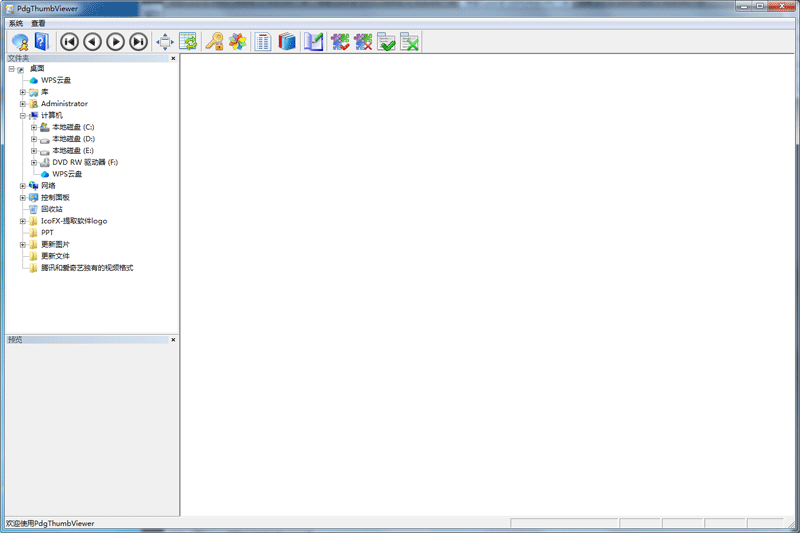Click the golden key toolbar icon

[214, 42]
